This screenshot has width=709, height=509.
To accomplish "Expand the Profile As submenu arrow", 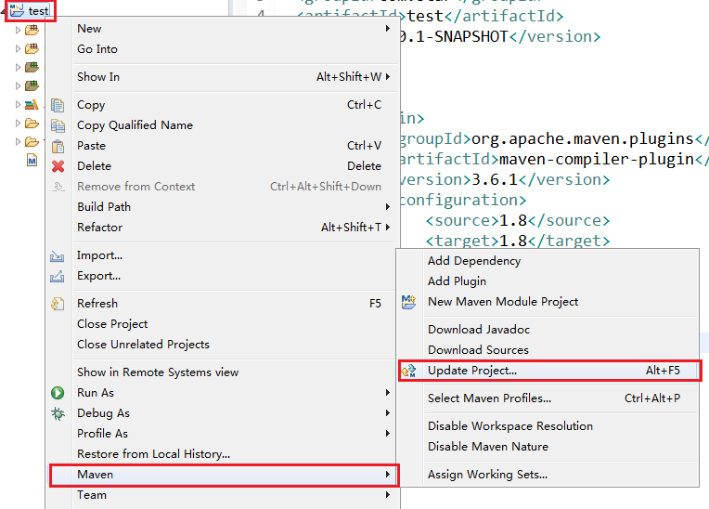I will (388, 434).
